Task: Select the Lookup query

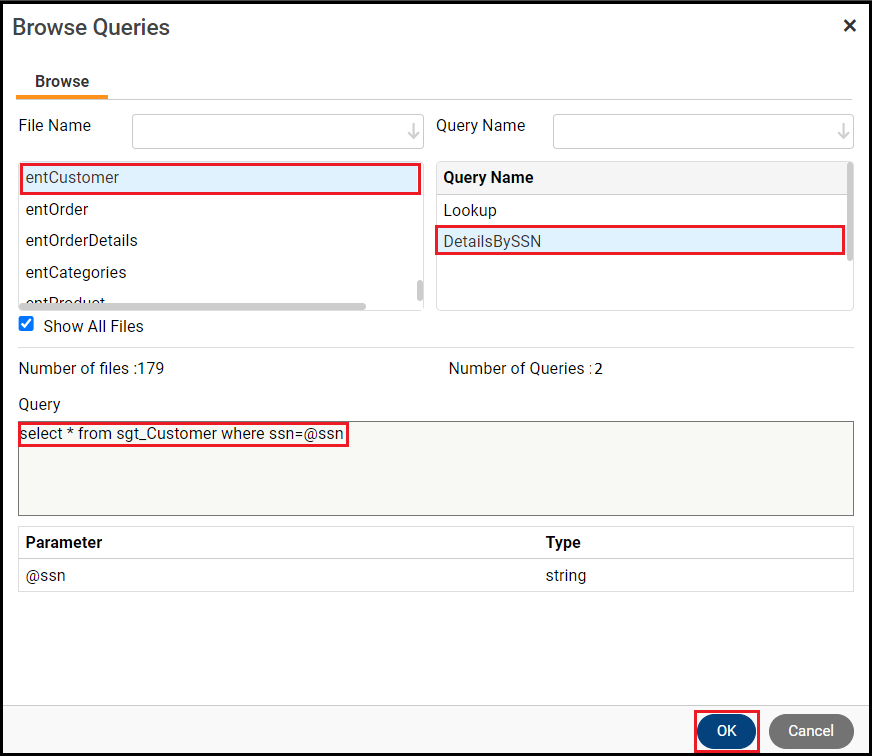Action: click(470, 211)
